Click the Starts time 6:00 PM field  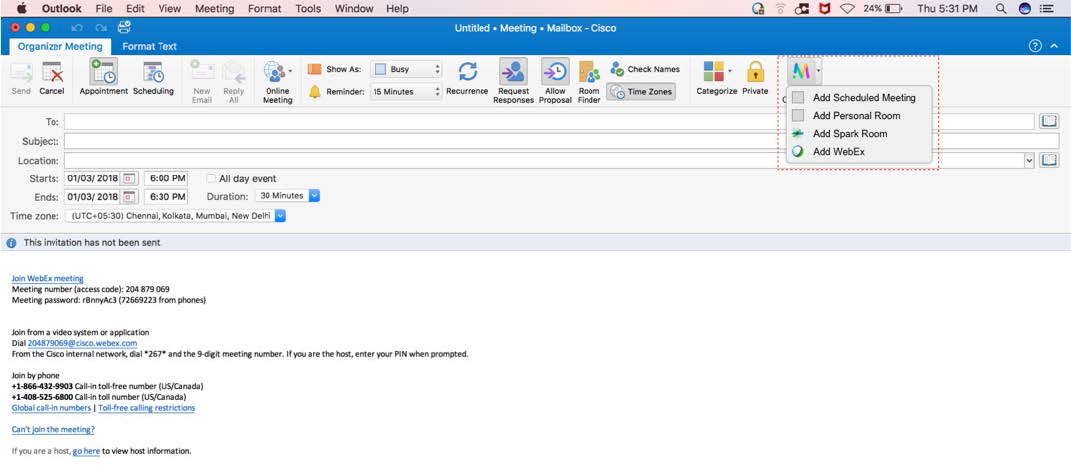click(165, 178)
